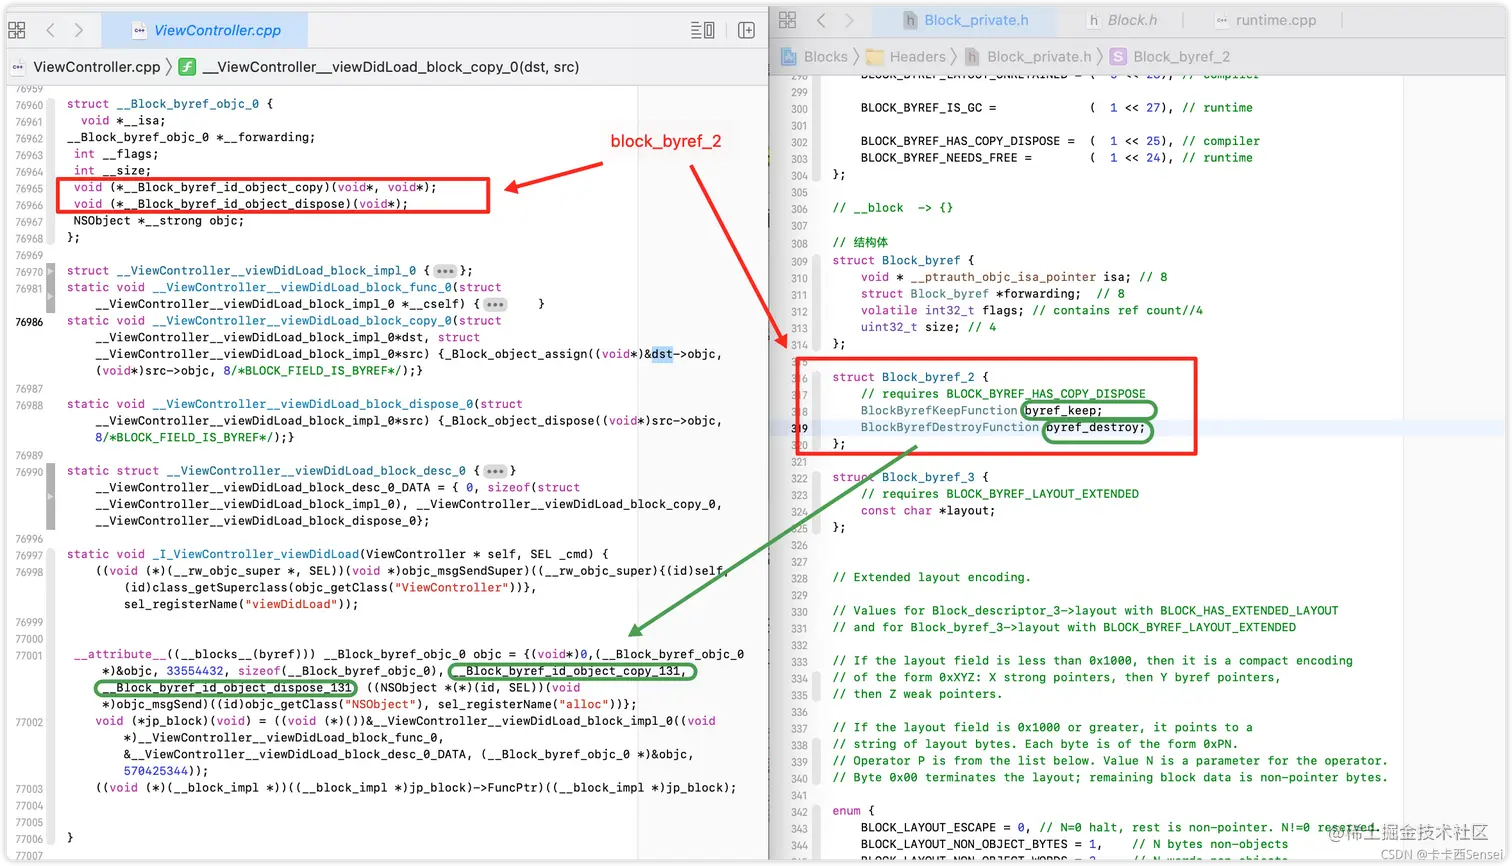Select the ViewController.cpp file icon in jump bar

17,66
